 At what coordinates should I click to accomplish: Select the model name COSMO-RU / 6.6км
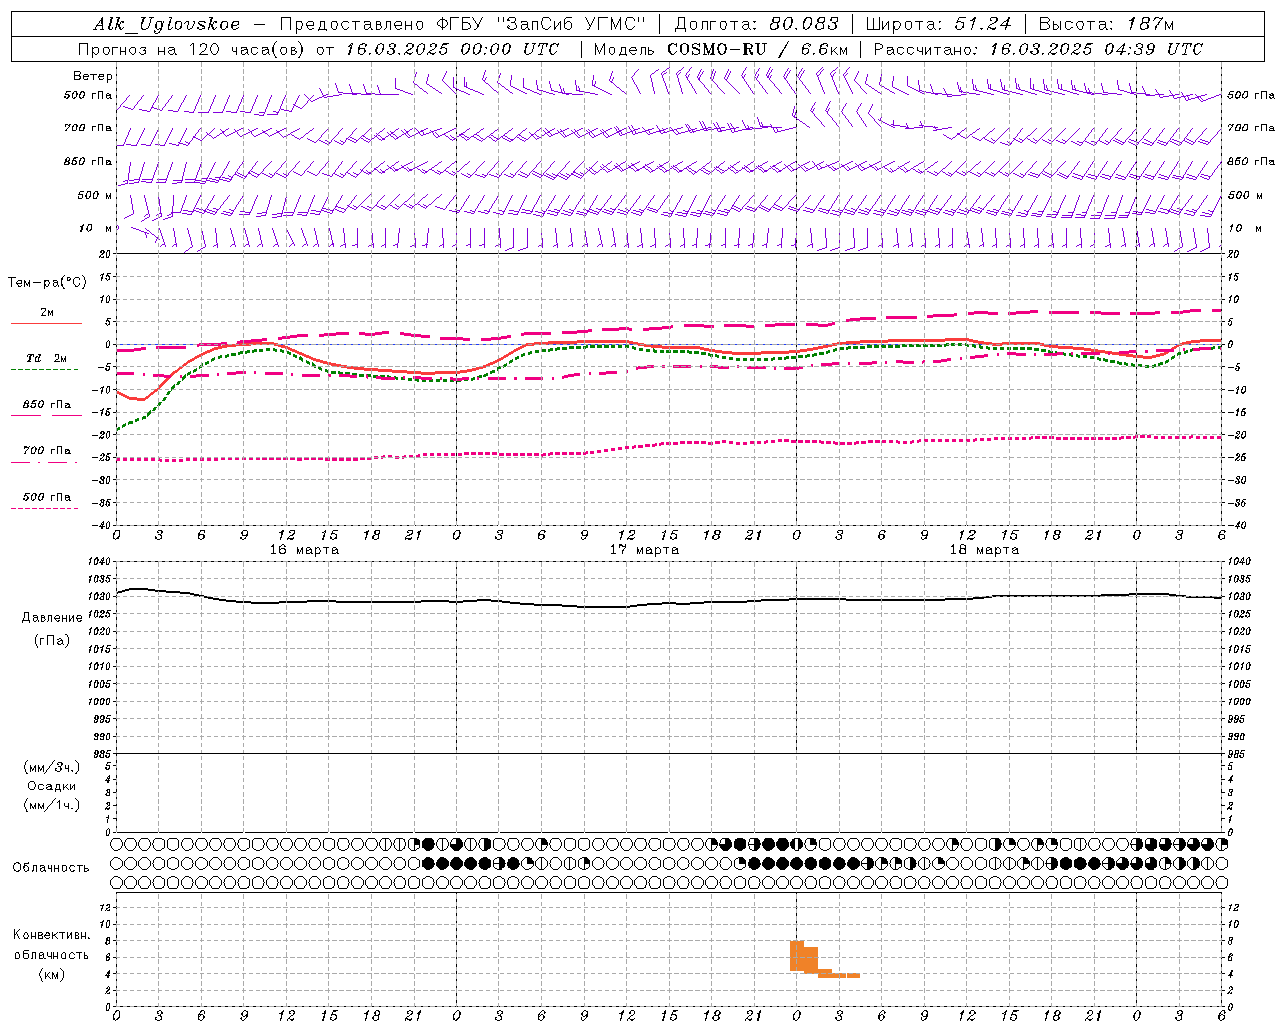pos(758,49)
